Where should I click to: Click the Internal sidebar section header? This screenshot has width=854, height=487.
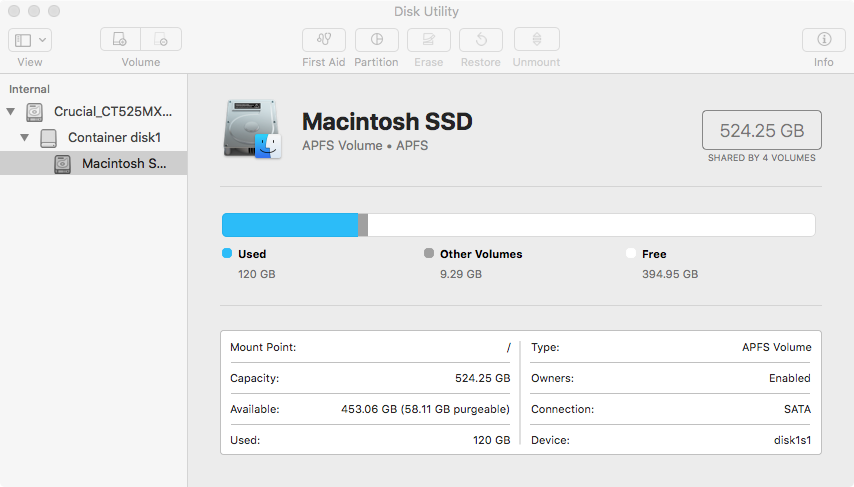coord(29,89)
